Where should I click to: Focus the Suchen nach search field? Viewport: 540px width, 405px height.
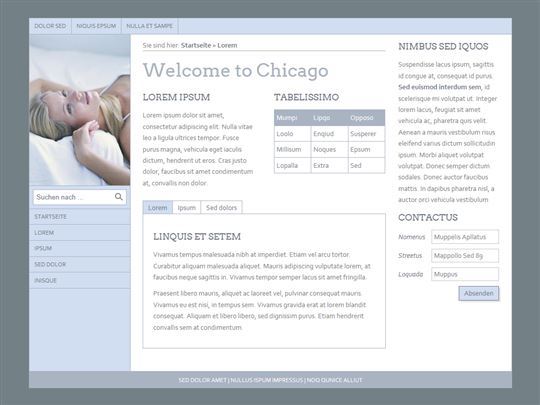coord(80,197)
